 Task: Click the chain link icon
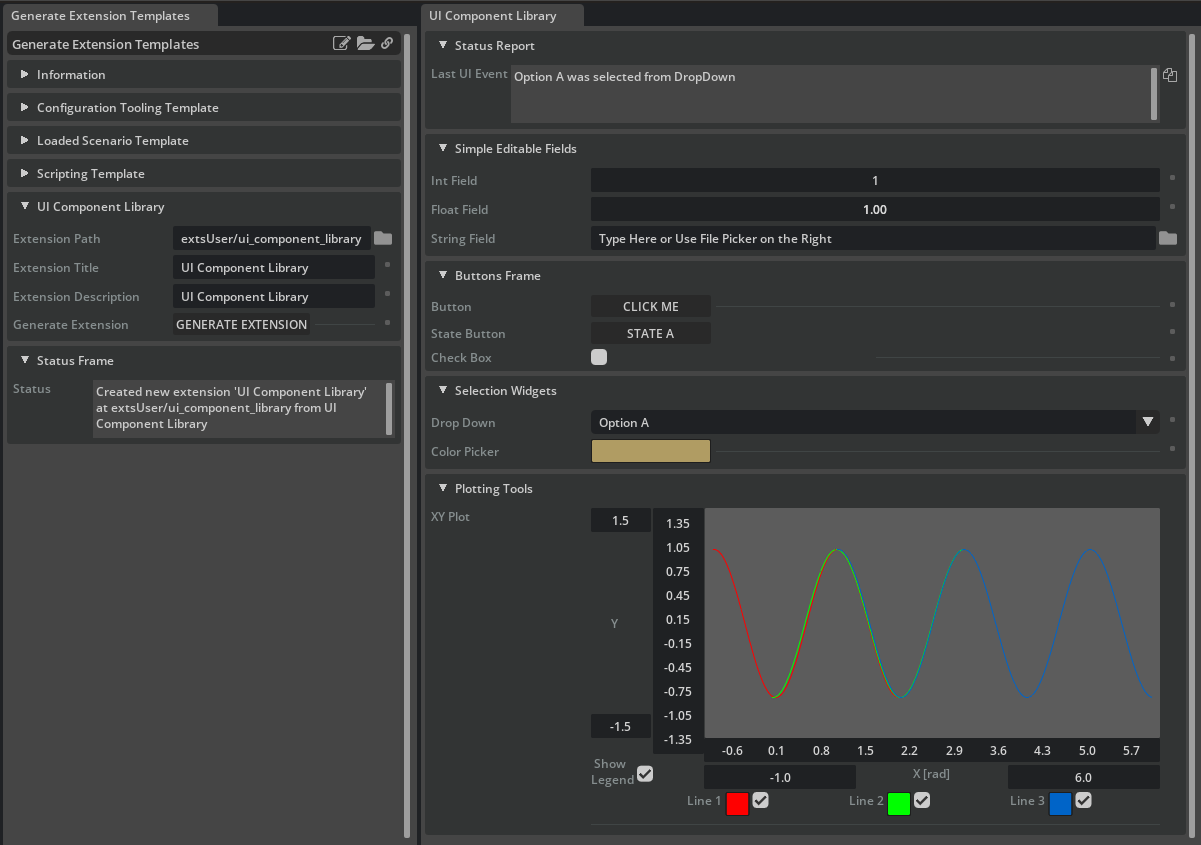pyautogui.click(x=387, y=44)
